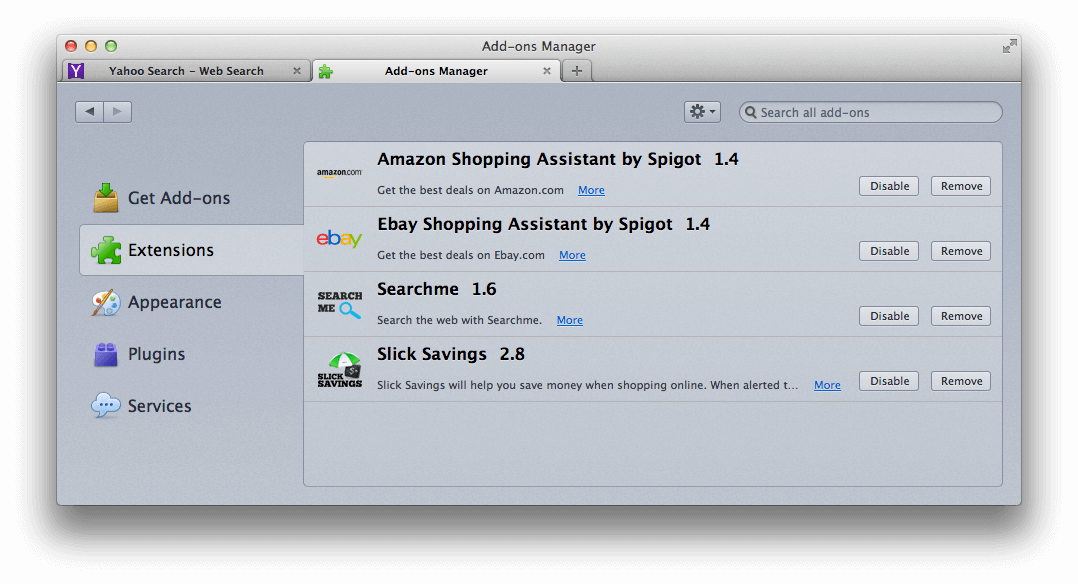Click the Appearance paint palette icon

point(106,302)
